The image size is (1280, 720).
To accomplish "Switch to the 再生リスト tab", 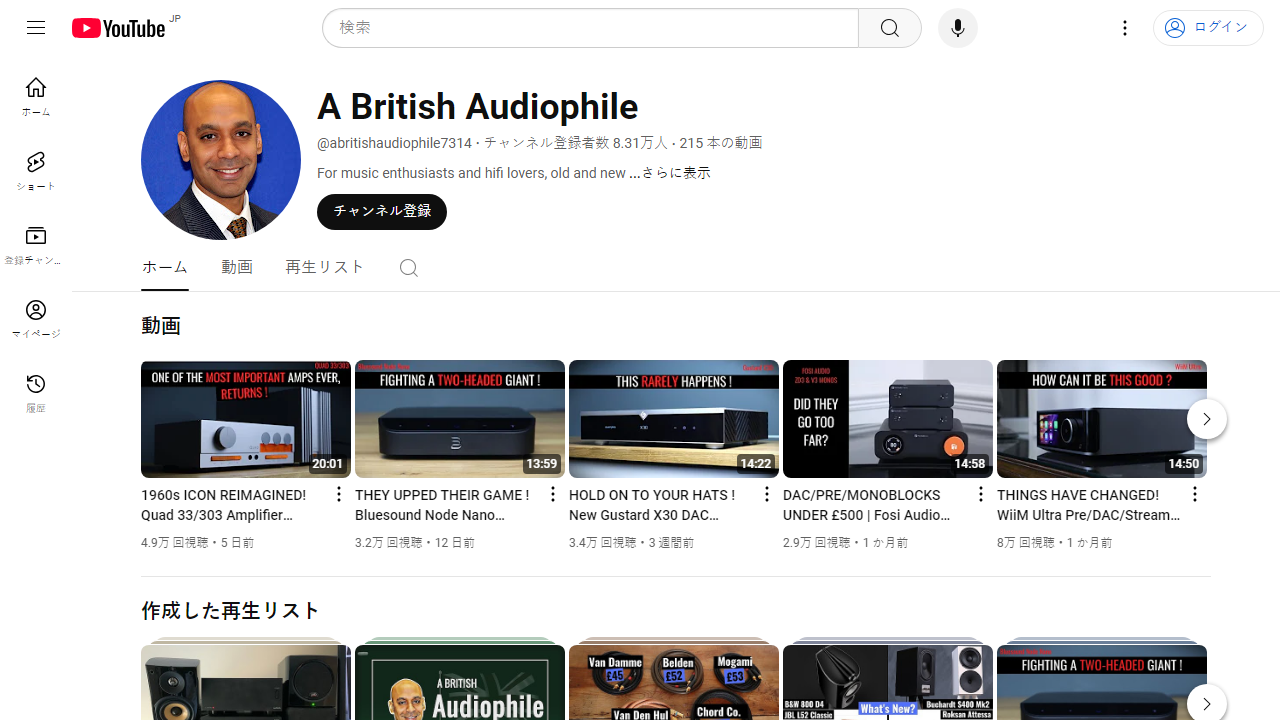I will tap(325, 267).
